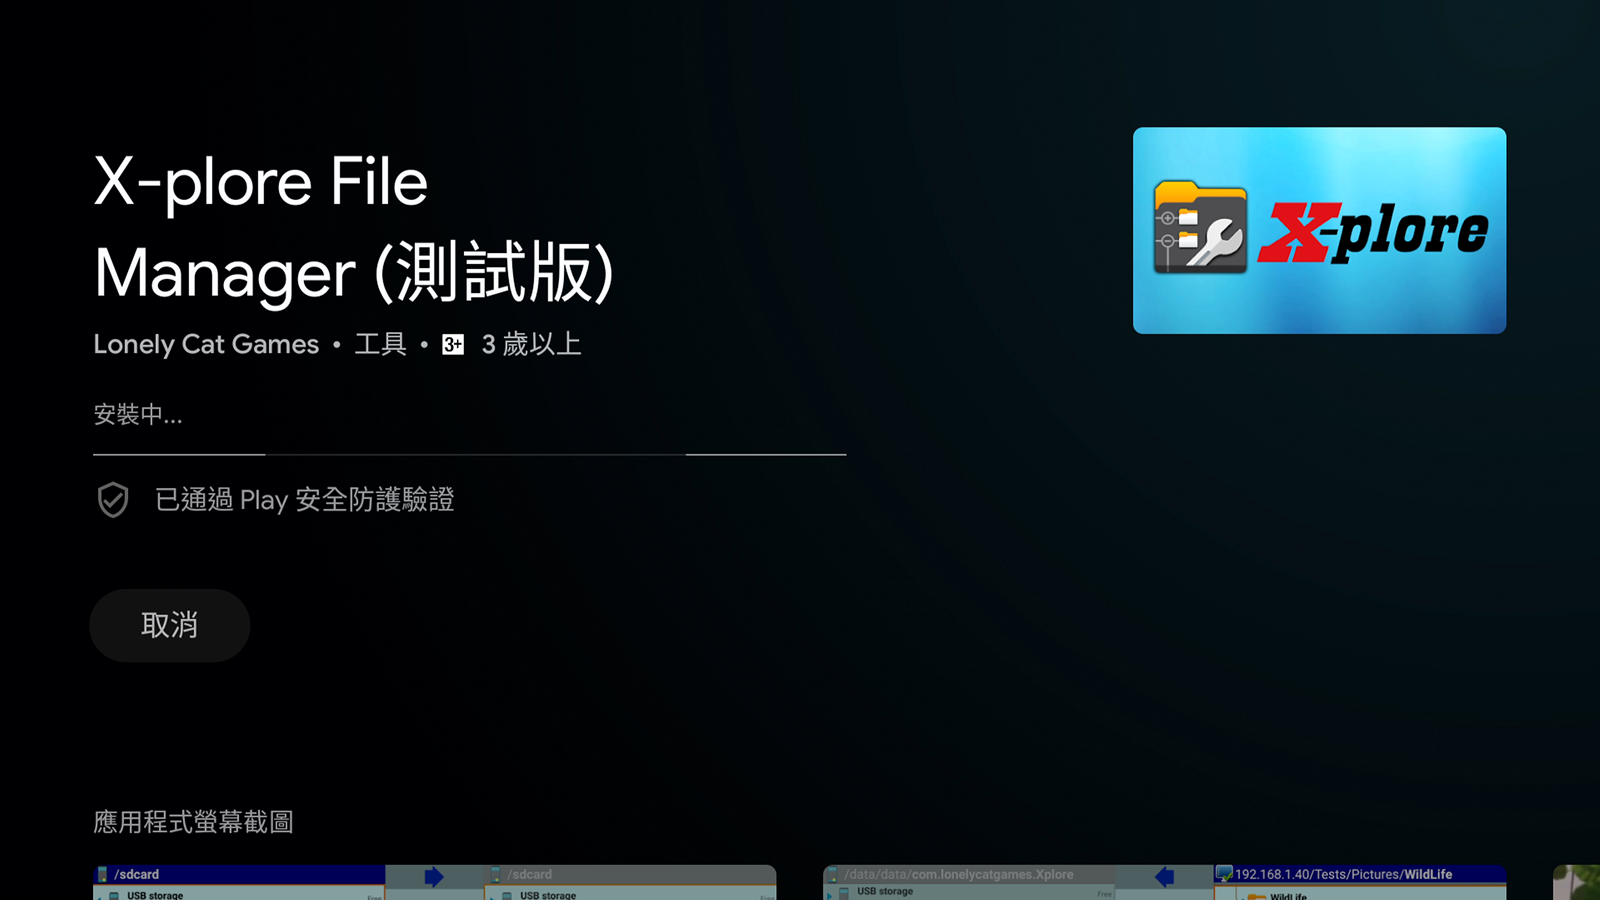The height and width of the screenshot is (900, 1600).
Task: Click the folder-and-wrench icon in the banner
Action: [1200, 228]
